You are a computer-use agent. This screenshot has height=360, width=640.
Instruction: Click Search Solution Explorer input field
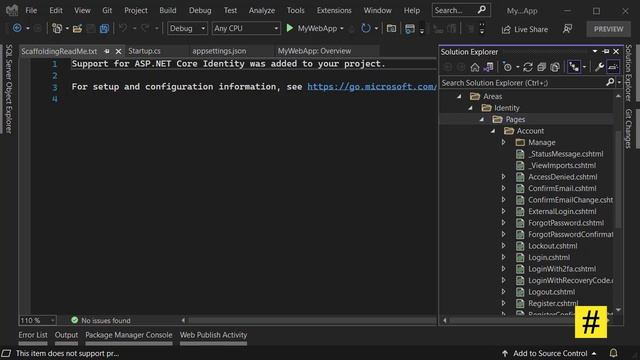522,83
